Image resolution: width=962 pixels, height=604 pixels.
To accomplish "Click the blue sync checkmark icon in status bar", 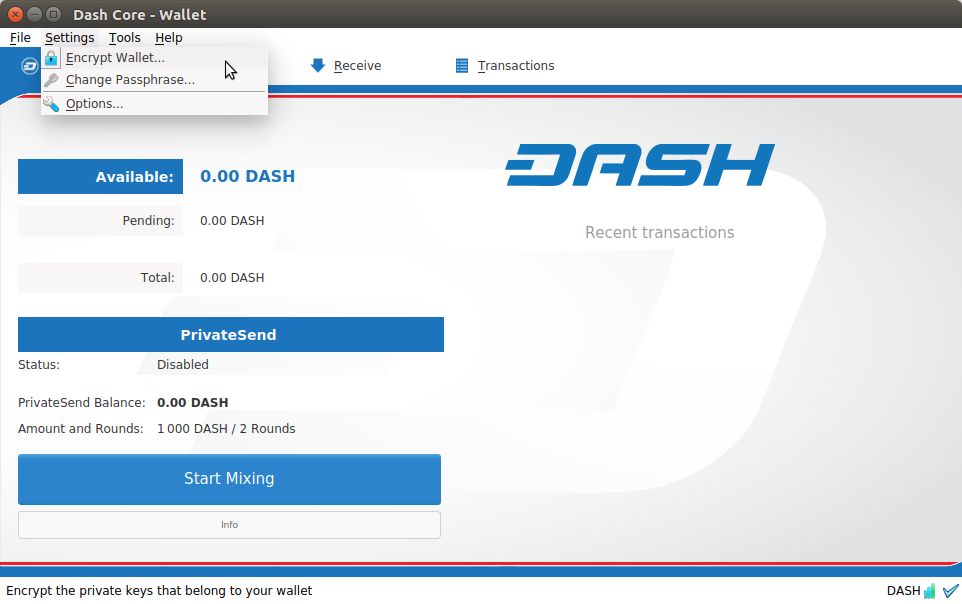I will coord(951,591).
